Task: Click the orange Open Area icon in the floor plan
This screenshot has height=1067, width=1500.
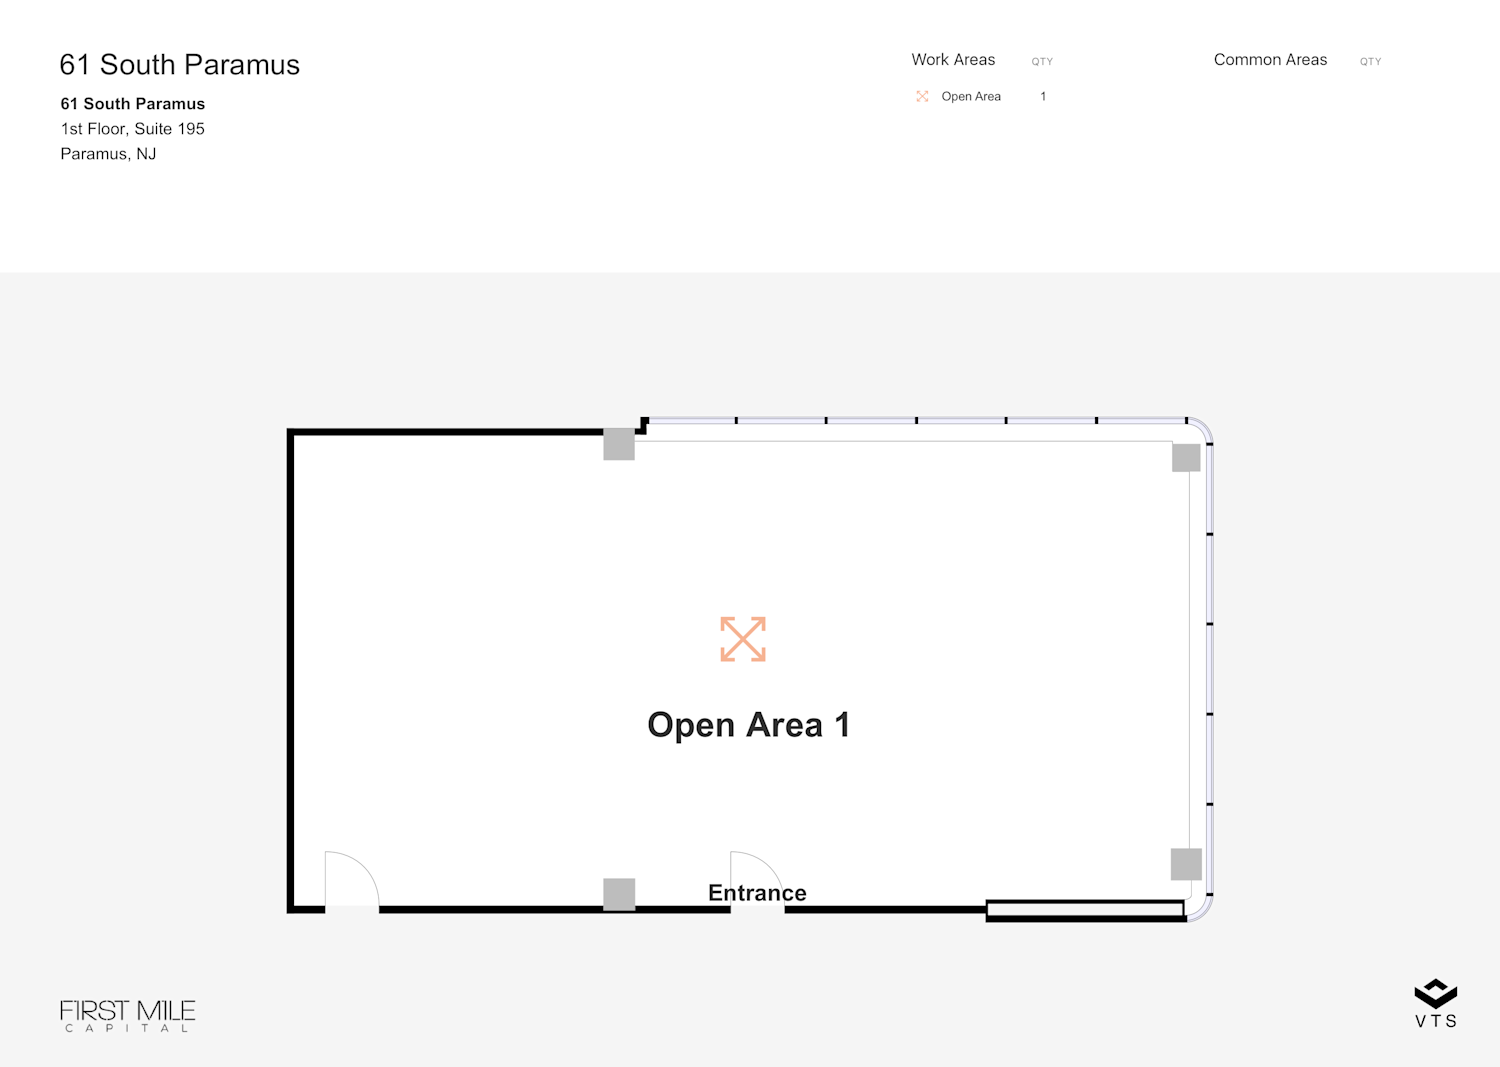Action: coord(743,639)
